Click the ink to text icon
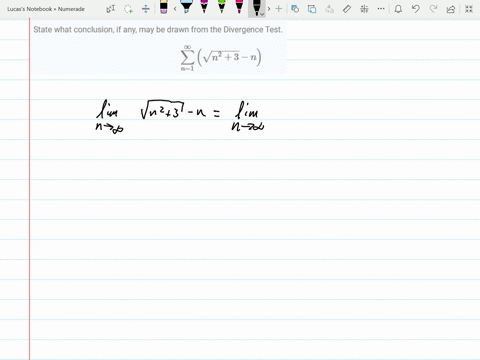Screen dimensions: 480x360 (x=329, y=9)
